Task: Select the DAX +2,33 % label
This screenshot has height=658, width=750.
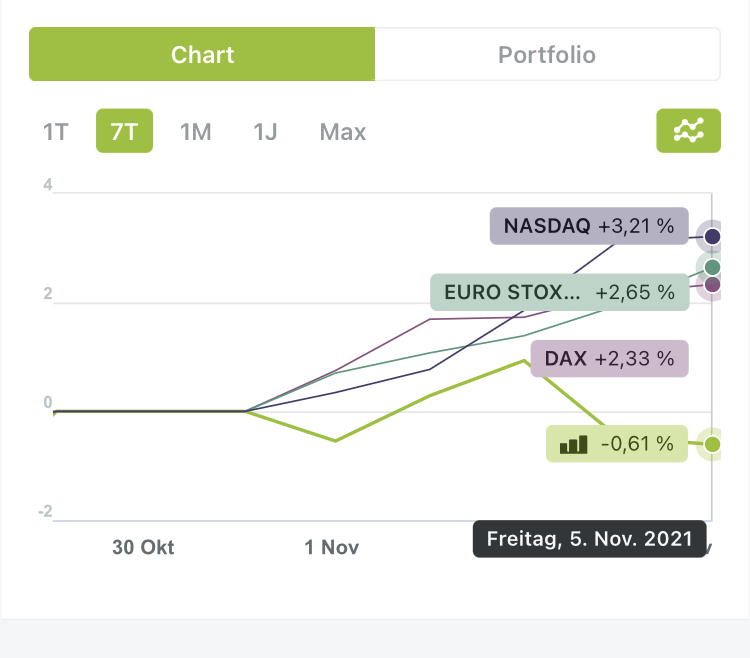Action: (x=609, y=358)
